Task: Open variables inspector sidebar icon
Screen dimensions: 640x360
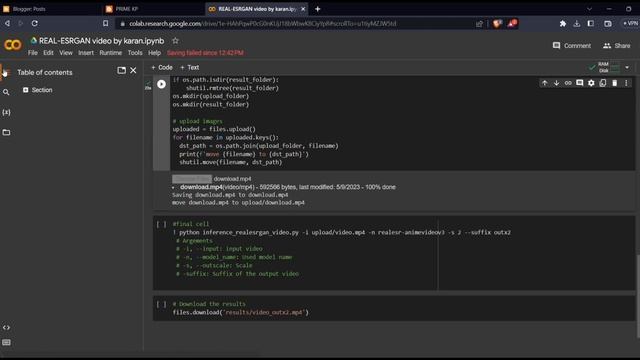Action: pos(6,112)
